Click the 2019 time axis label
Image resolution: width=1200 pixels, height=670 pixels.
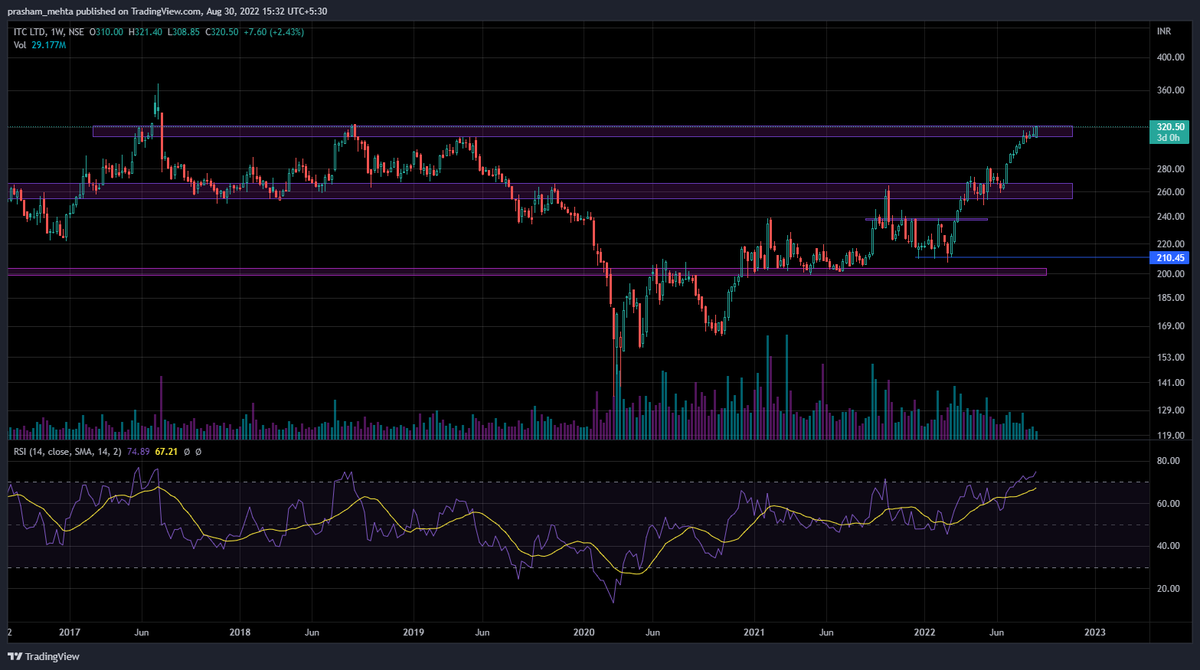click(x=413, y=632)
